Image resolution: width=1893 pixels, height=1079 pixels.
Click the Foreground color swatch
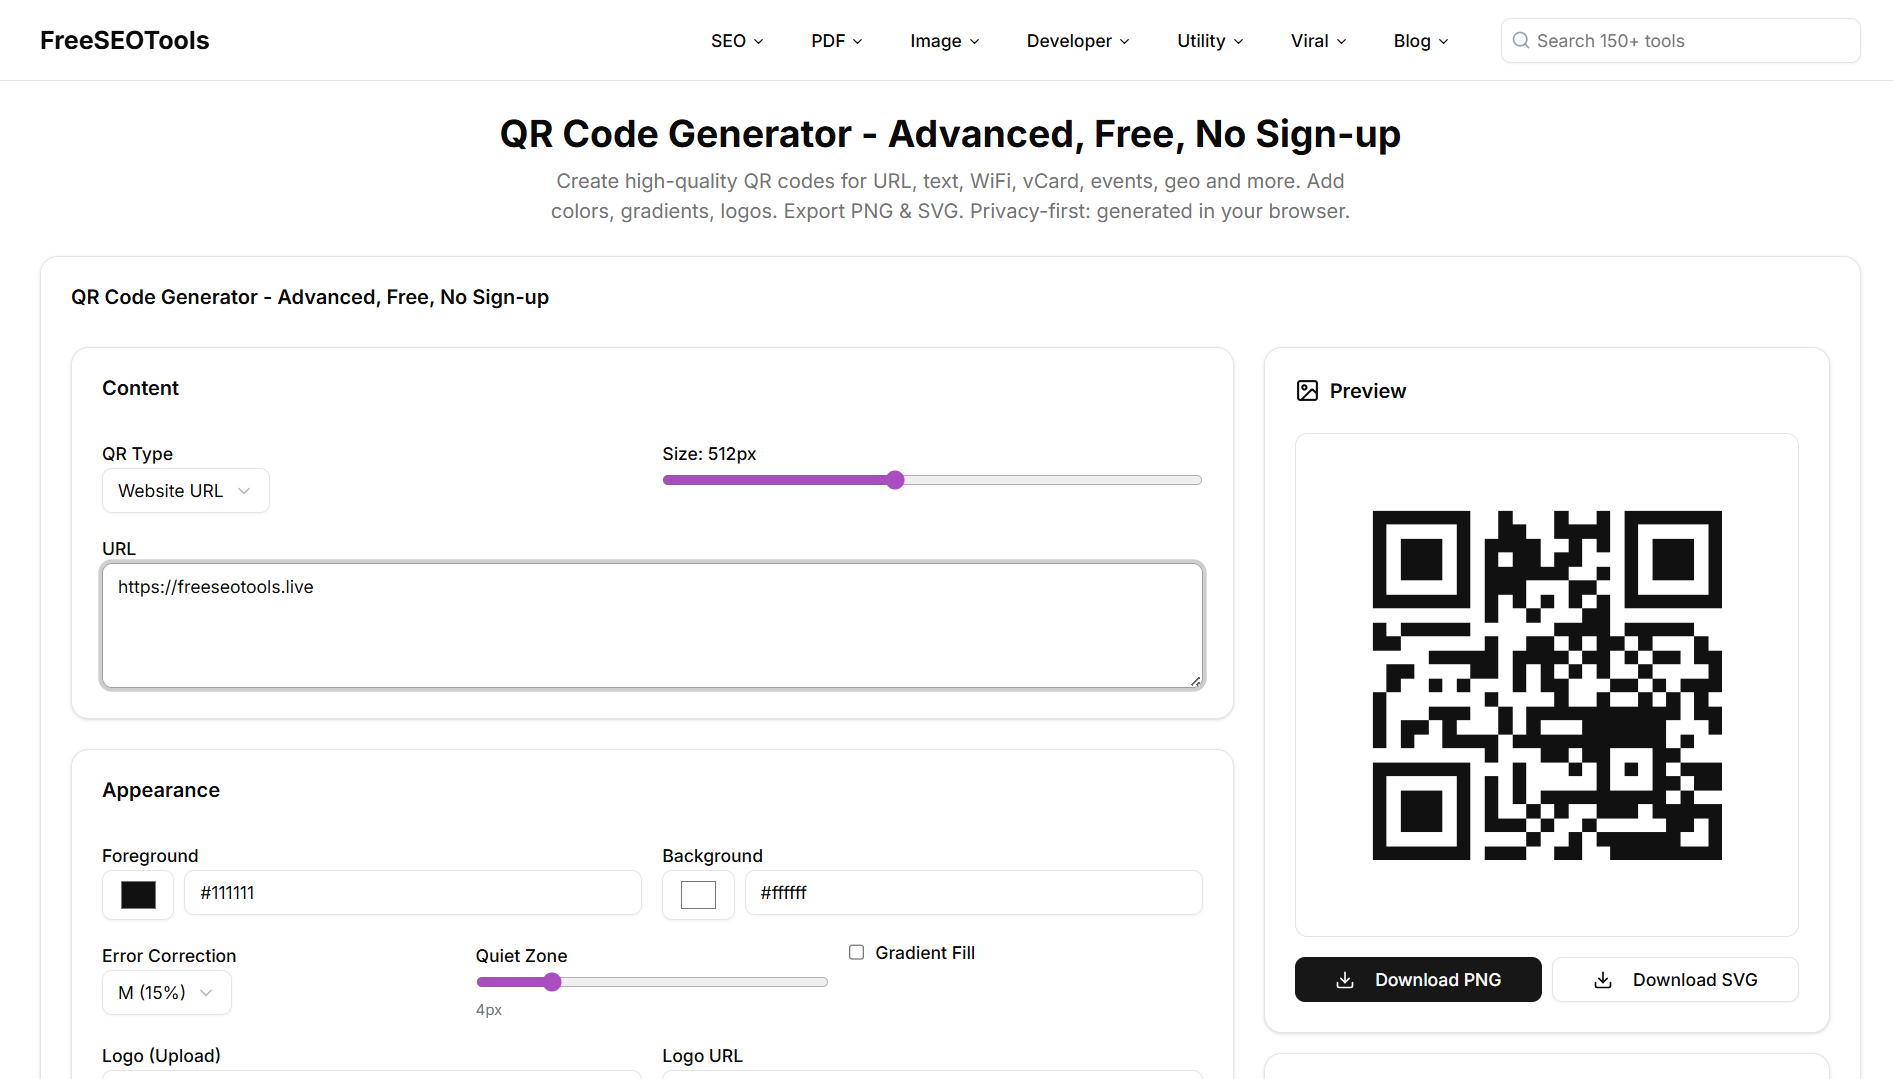click(138, 893)
